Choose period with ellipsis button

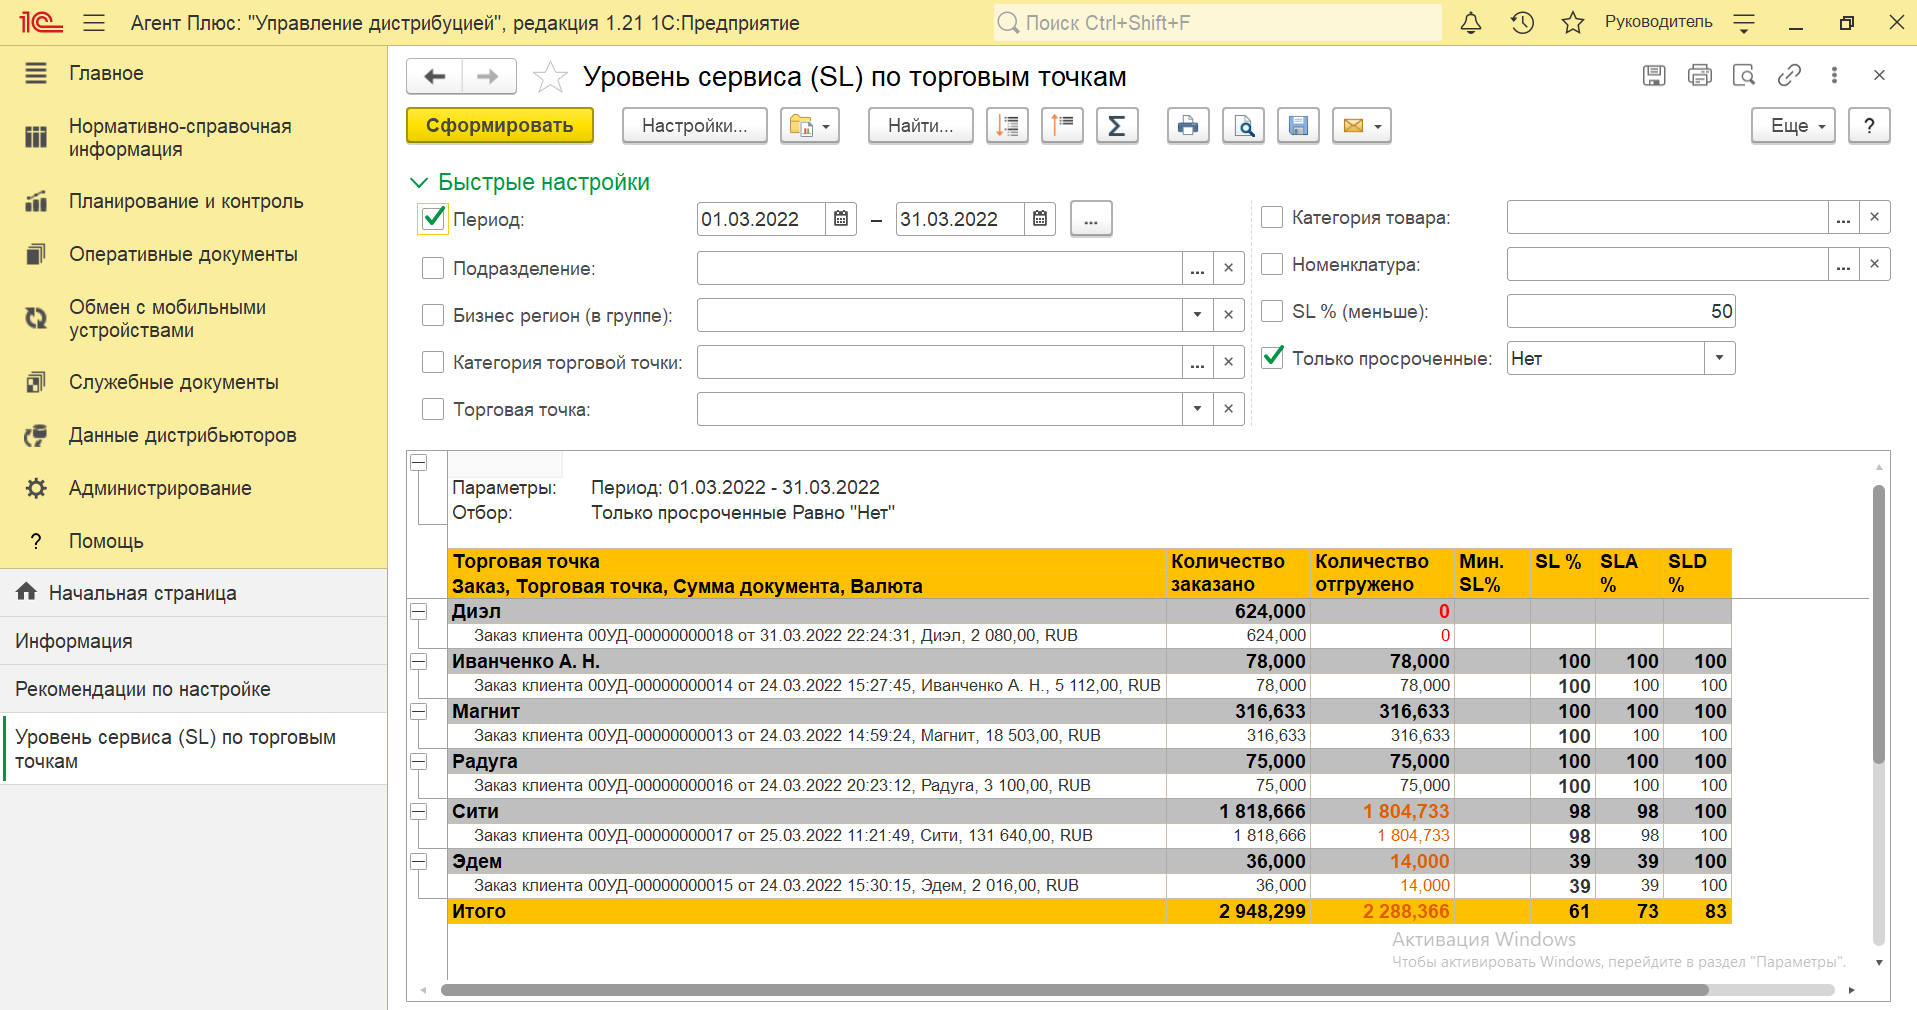click(x=1091, y=219)
